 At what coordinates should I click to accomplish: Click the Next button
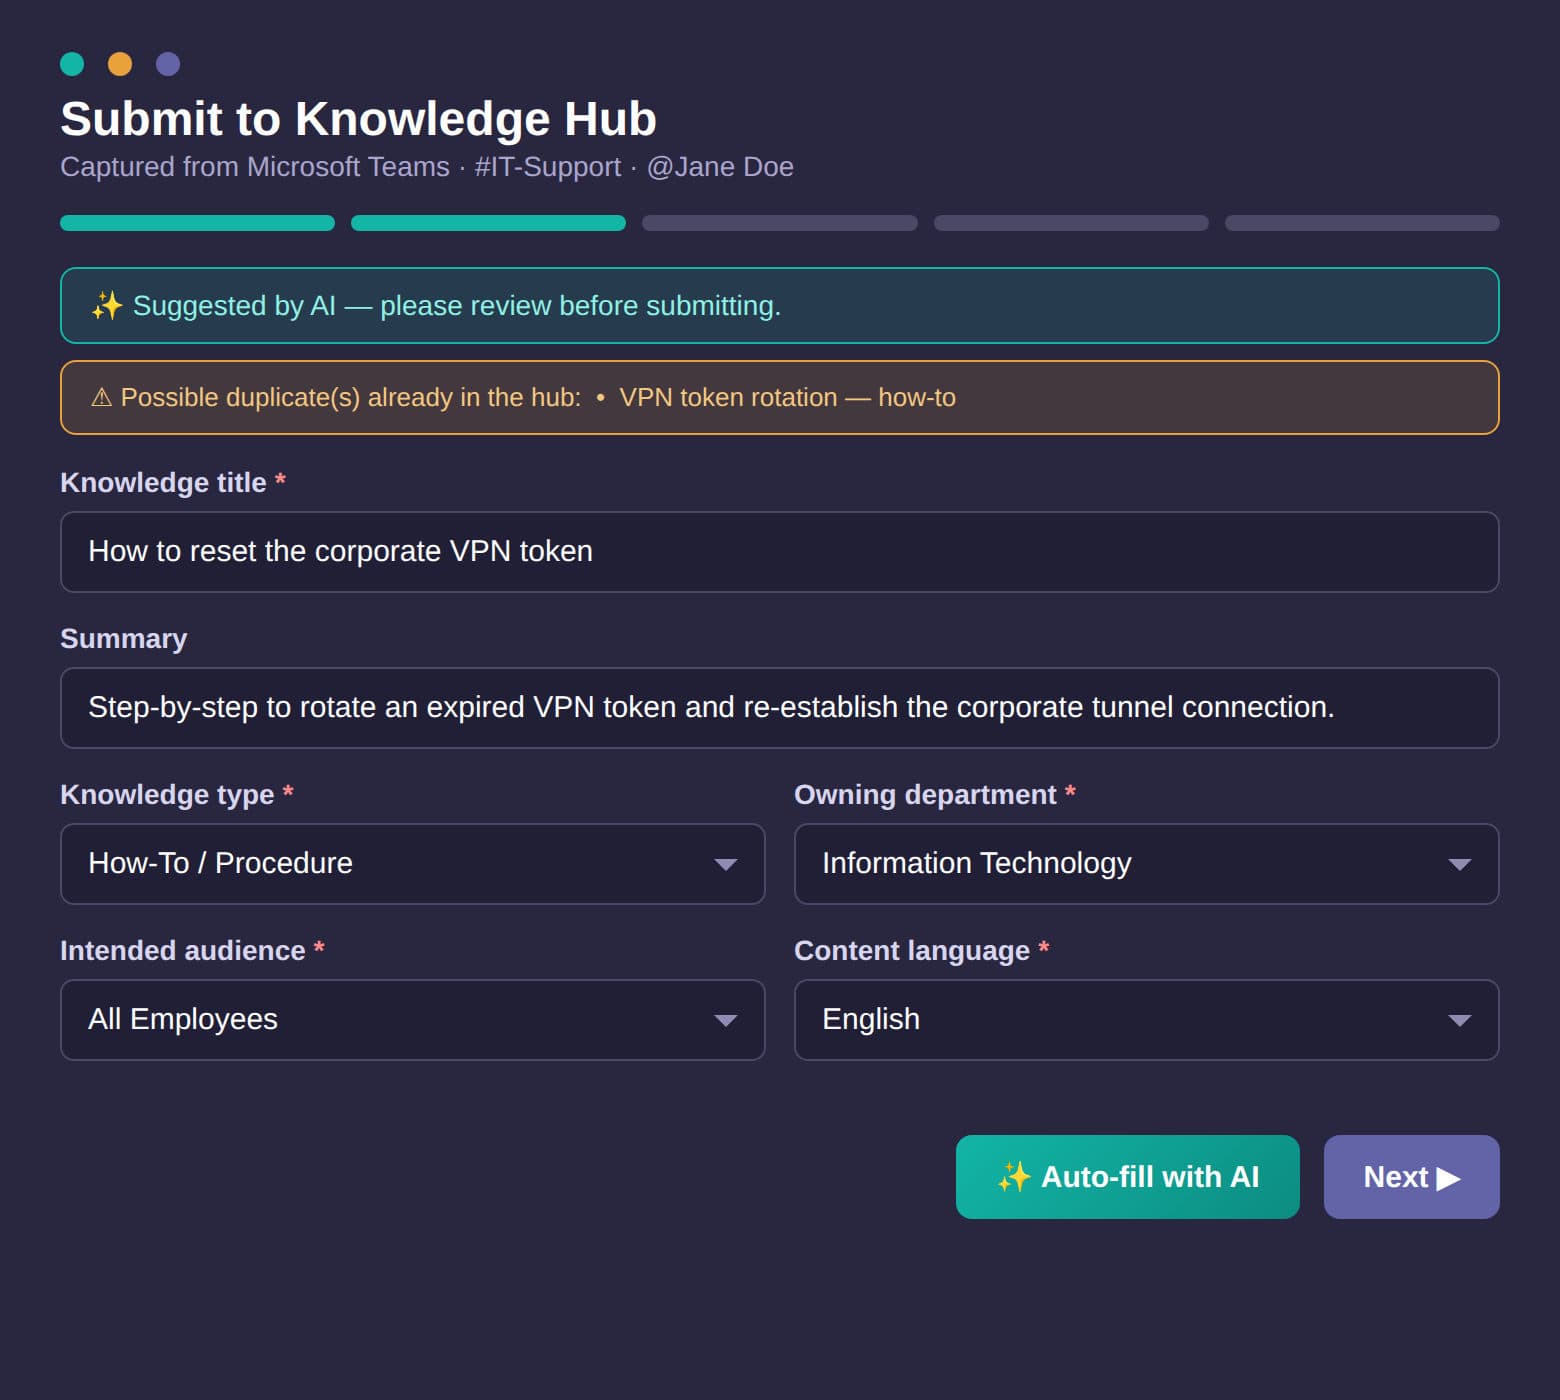click(1412, 1177)
